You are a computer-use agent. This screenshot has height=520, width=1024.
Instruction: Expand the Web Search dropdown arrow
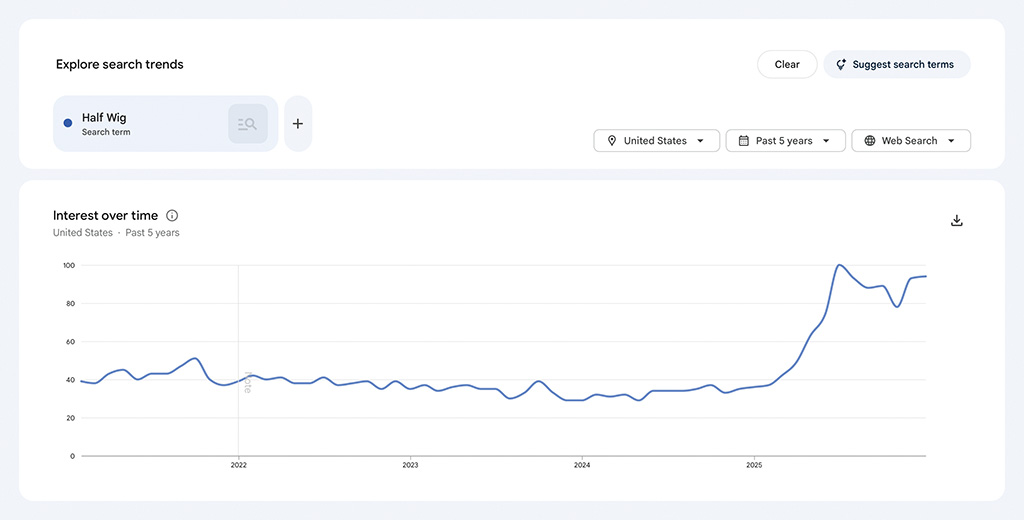tap(951, 141)
